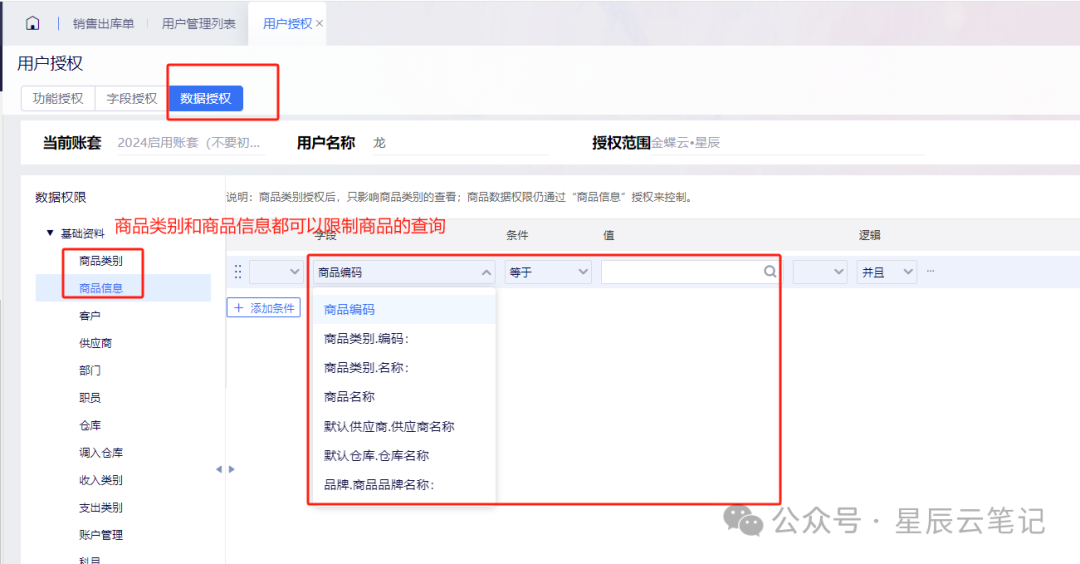Open the row's more options ellipsis
The image size is (1080, 564).
(931, 271)
